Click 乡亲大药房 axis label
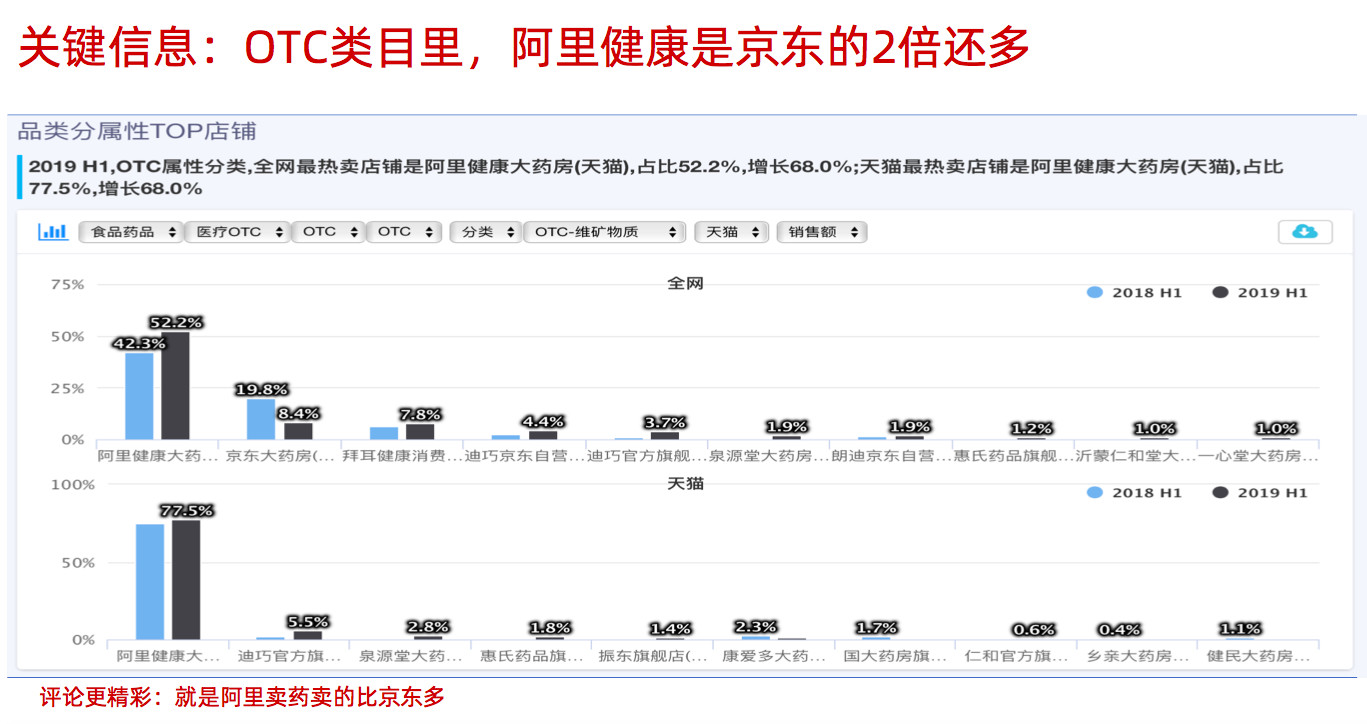This screenshot has height=724, width=1367. click(x=1138, y=657)
